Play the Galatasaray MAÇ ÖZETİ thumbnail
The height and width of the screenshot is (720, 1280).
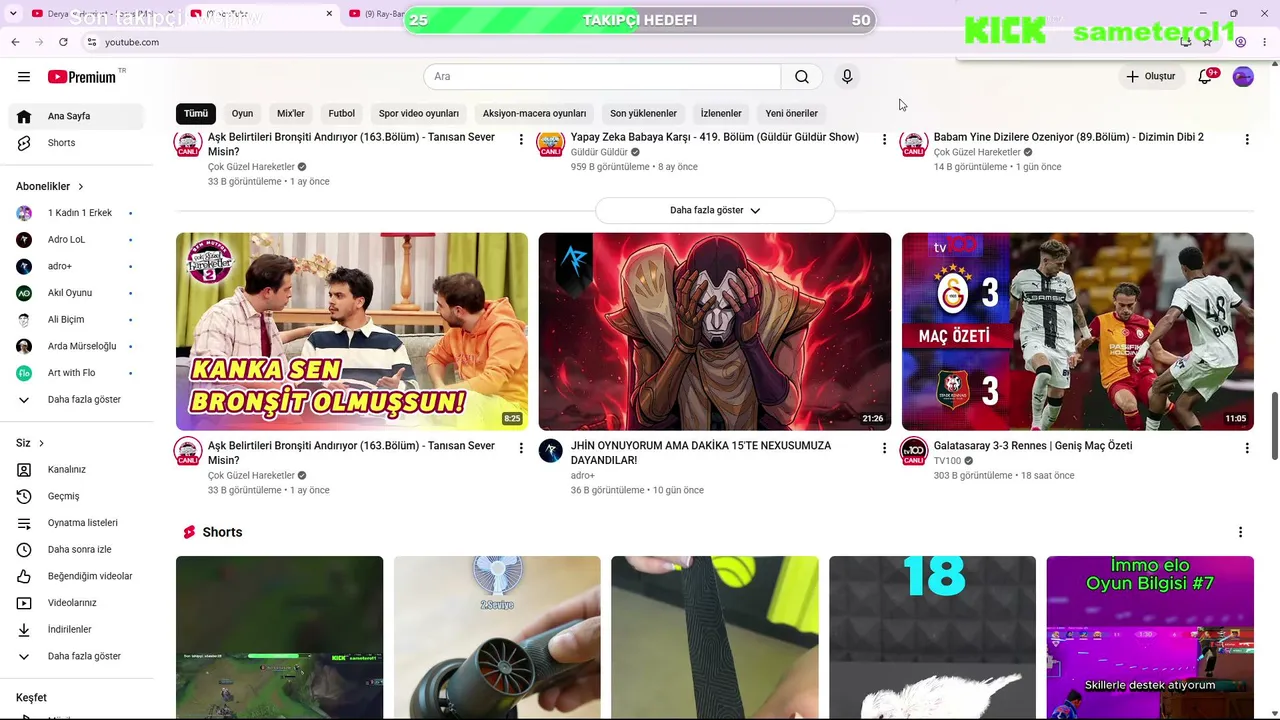click(x=1078, y=332)
